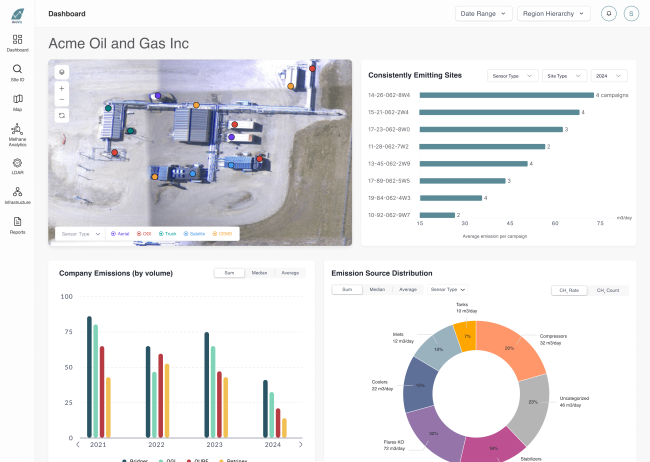Screen dimensions: 650x462
Task: Open Site ID search in sidebar
Action: [x=17, y=69]
